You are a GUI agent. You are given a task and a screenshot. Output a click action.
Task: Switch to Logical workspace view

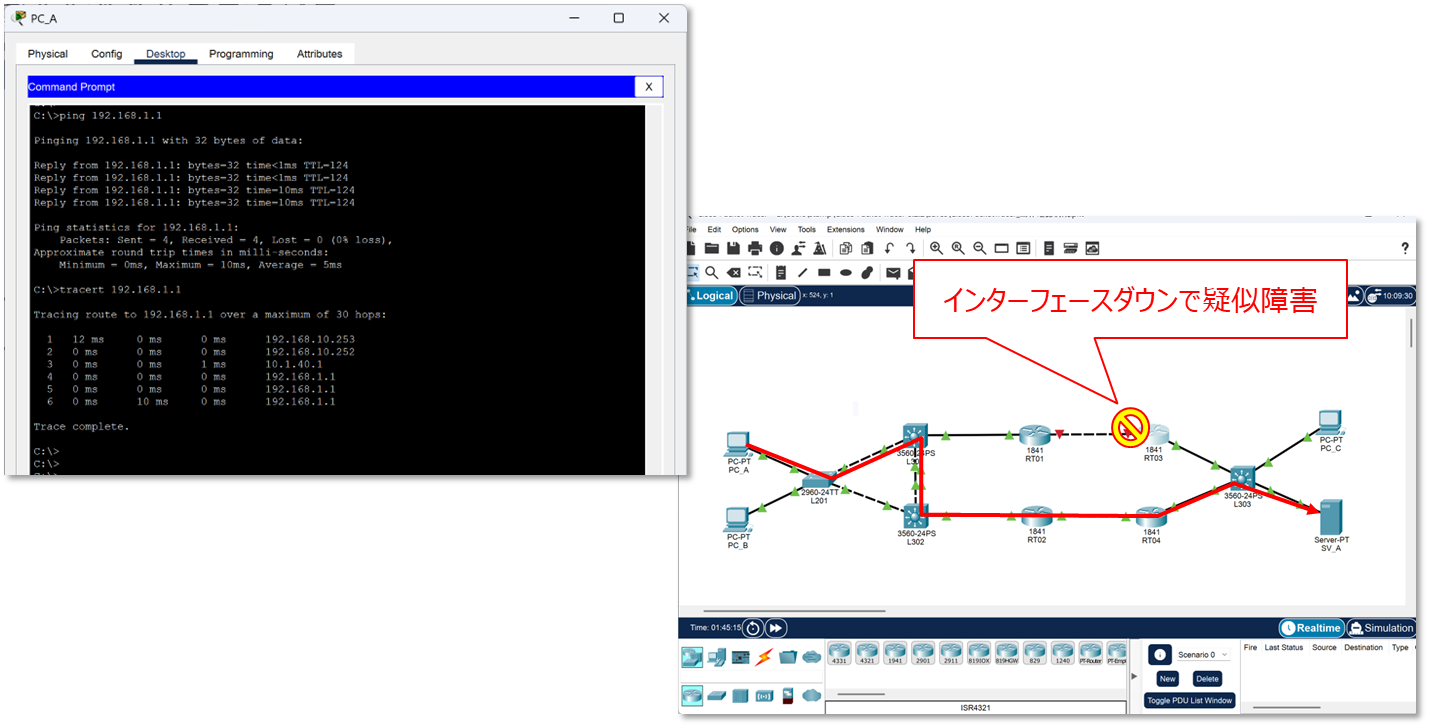coord(710,296)
